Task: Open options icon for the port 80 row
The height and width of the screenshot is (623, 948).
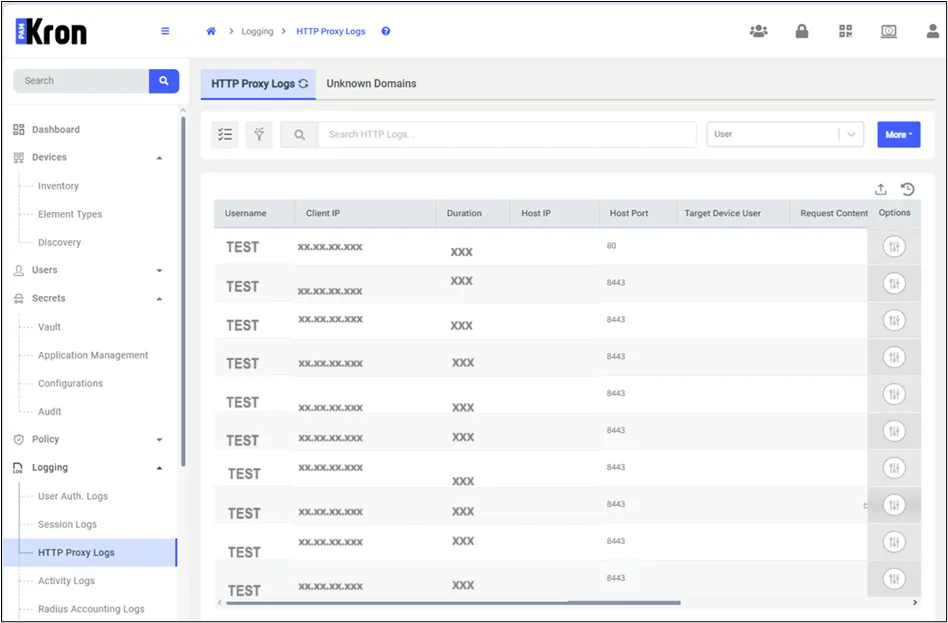Action: [894, 247]
